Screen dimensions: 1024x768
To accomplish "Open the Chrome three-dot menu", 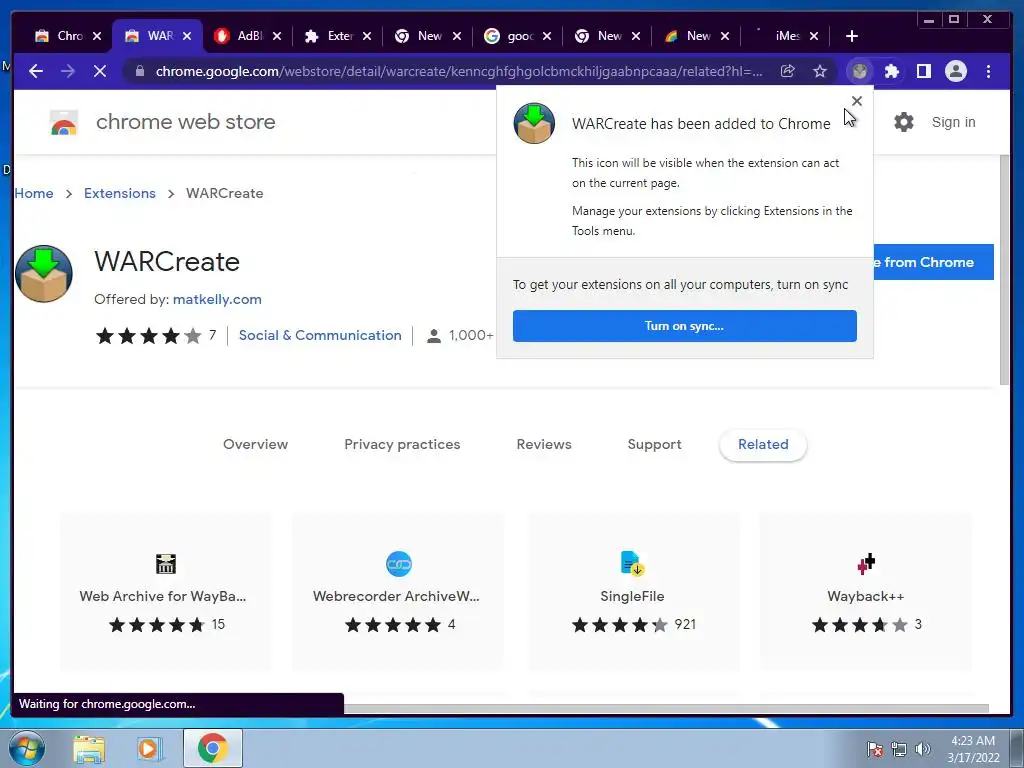I will point(988,71).
